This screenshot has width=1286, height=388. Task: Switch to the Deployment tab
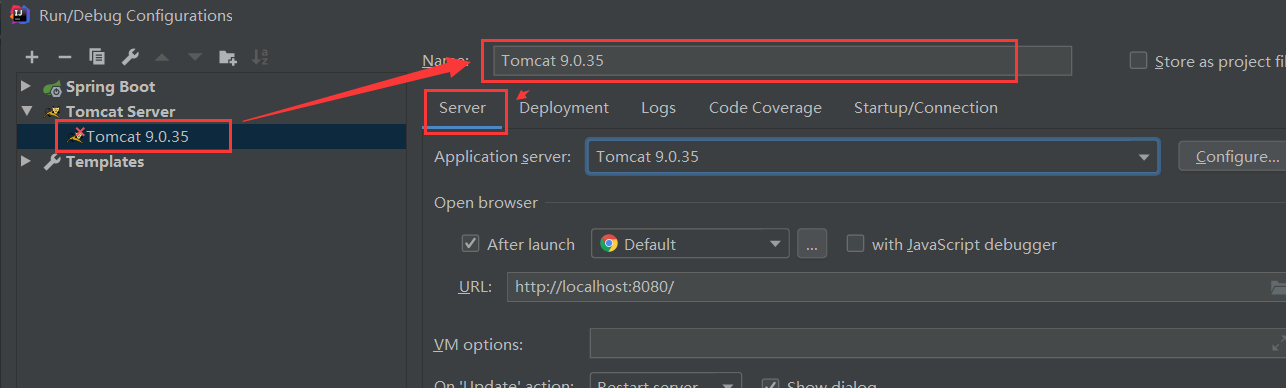[564, 108]
